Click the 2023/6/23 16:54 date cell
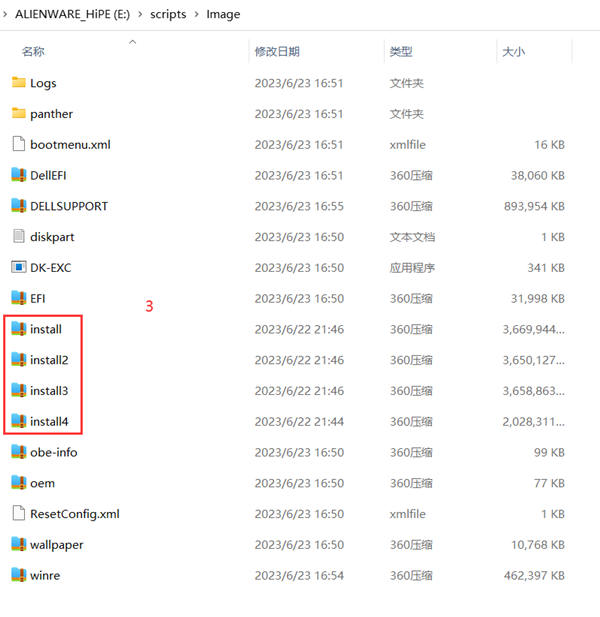This screenshot has height=617, width=600. [x=299, y=575]
